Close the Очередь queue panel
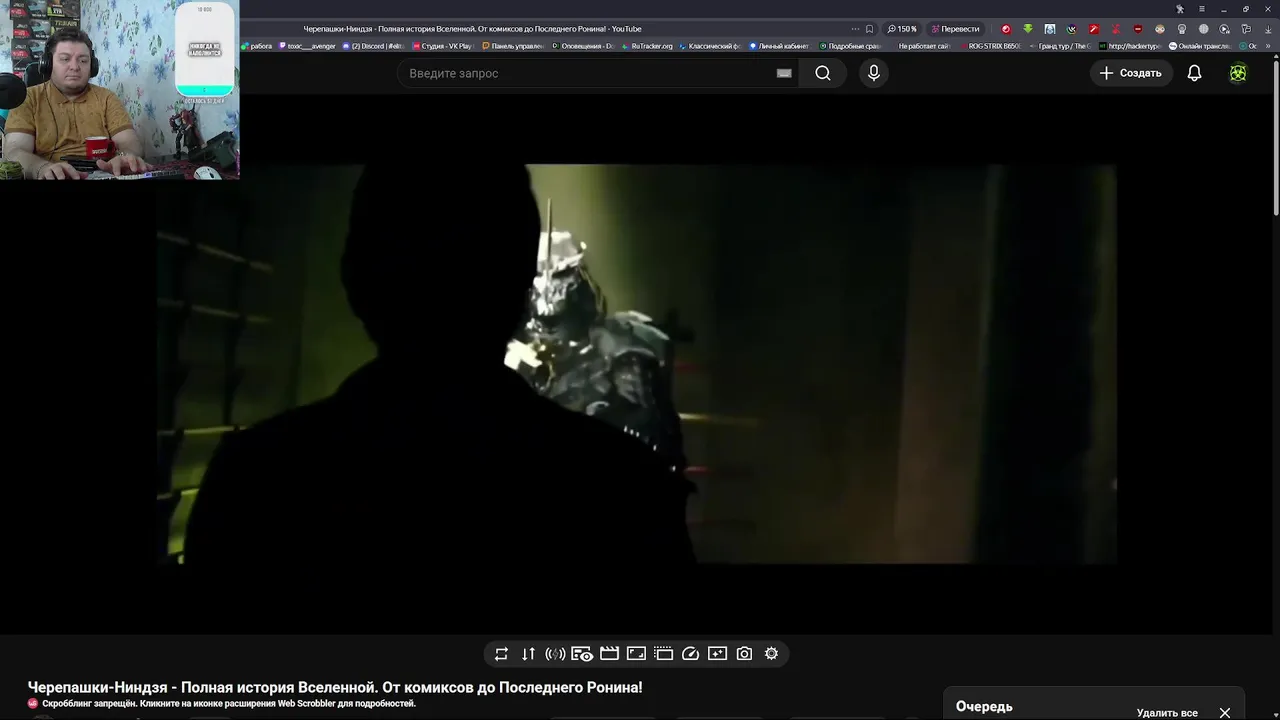Image resolution: width=1280 pixels, height=720 pixels. click(x=1225, y=712)
